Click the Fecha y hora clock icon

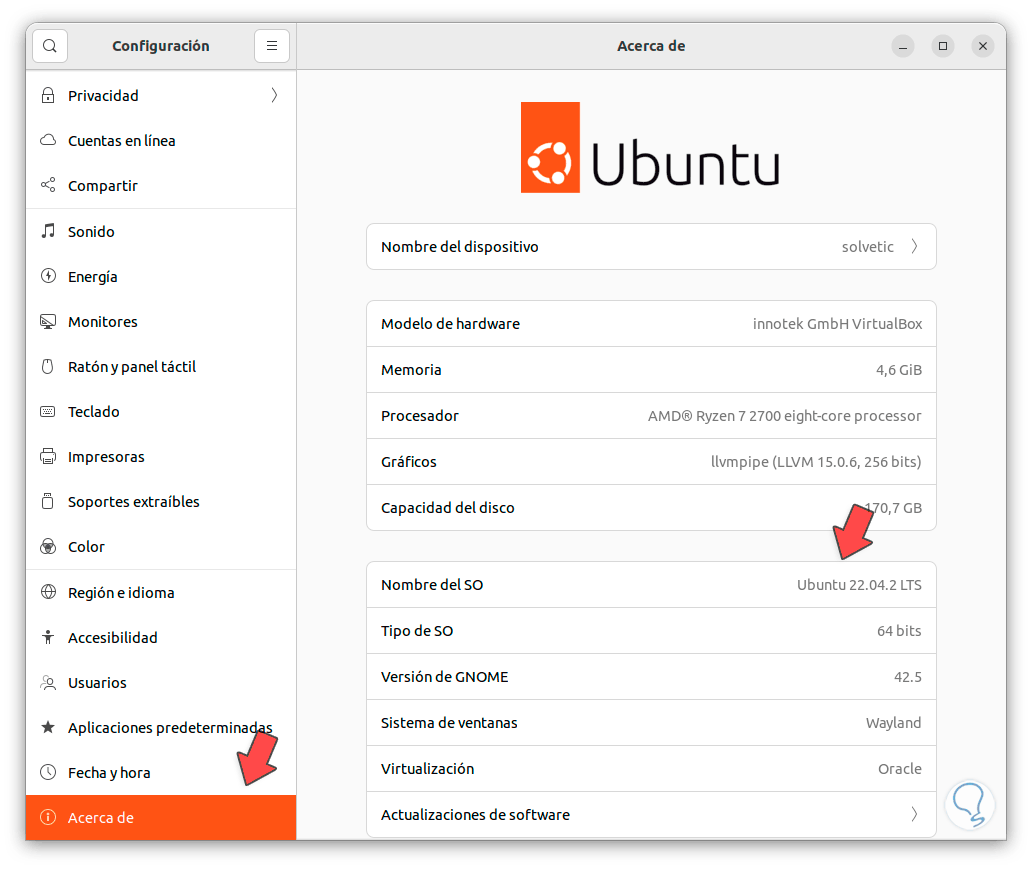point(48,772)
